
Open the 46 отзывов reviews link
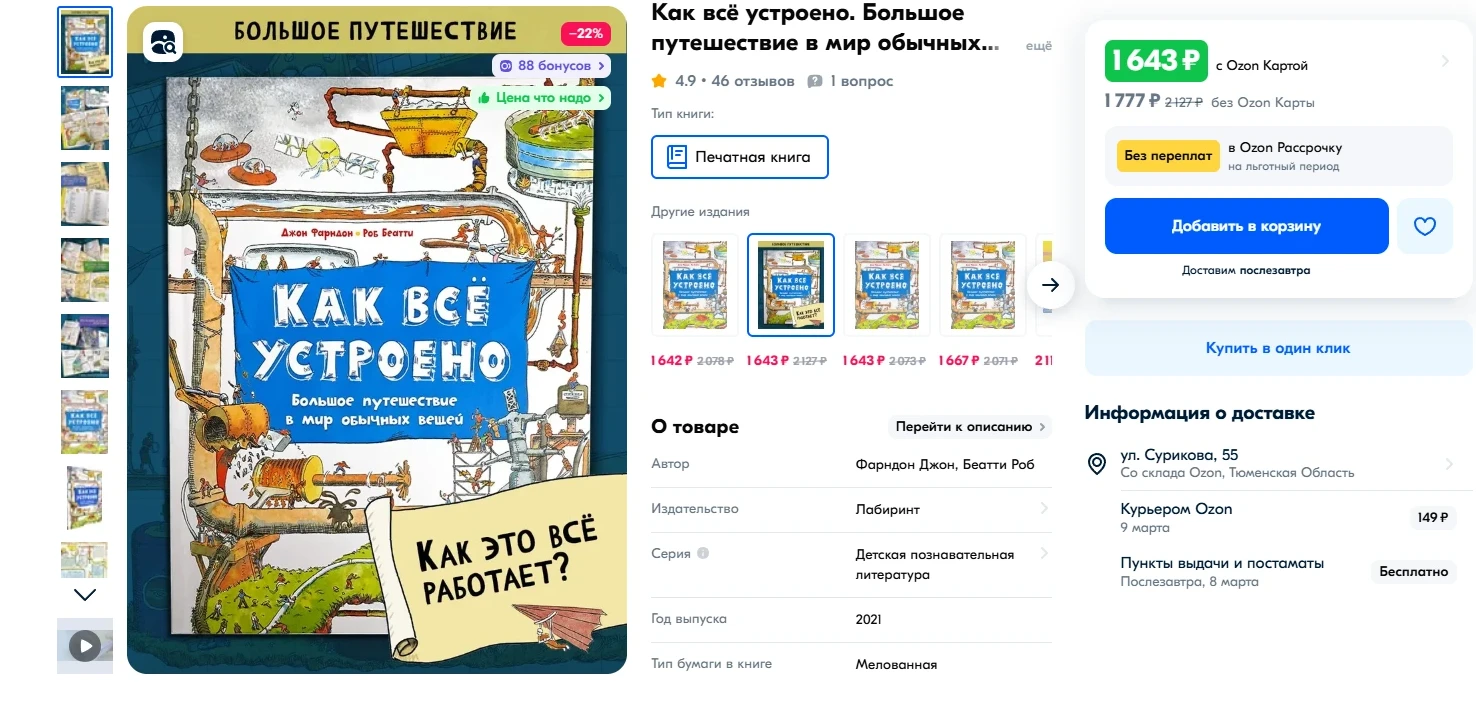[753, 81]
